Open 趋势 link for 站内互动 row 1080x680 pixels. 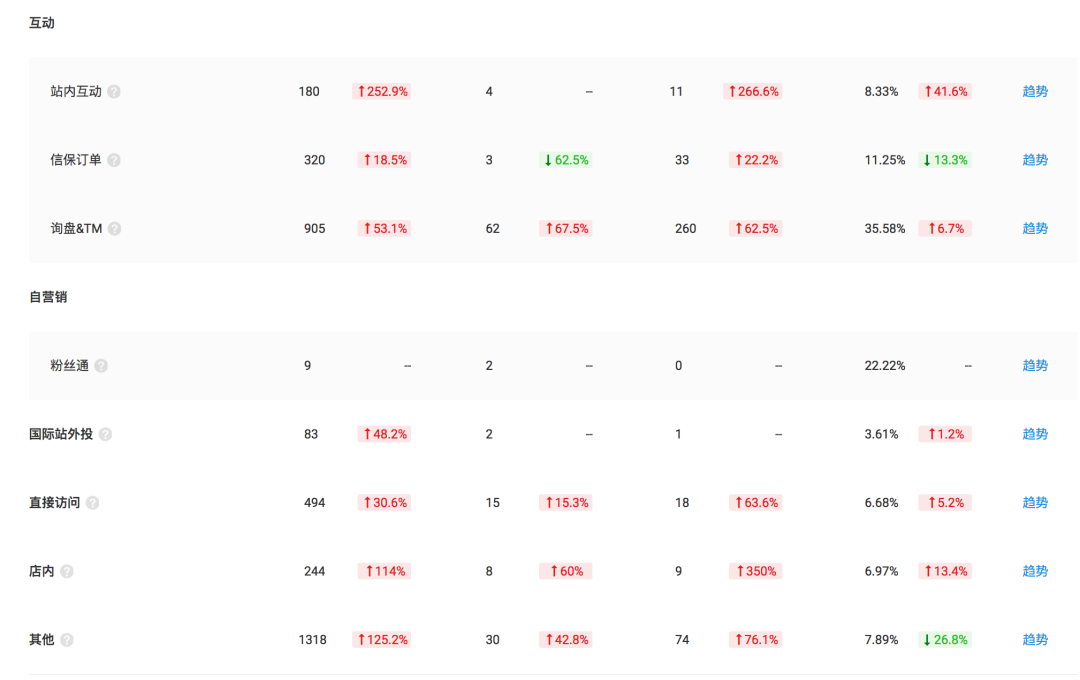[1035, 92]
